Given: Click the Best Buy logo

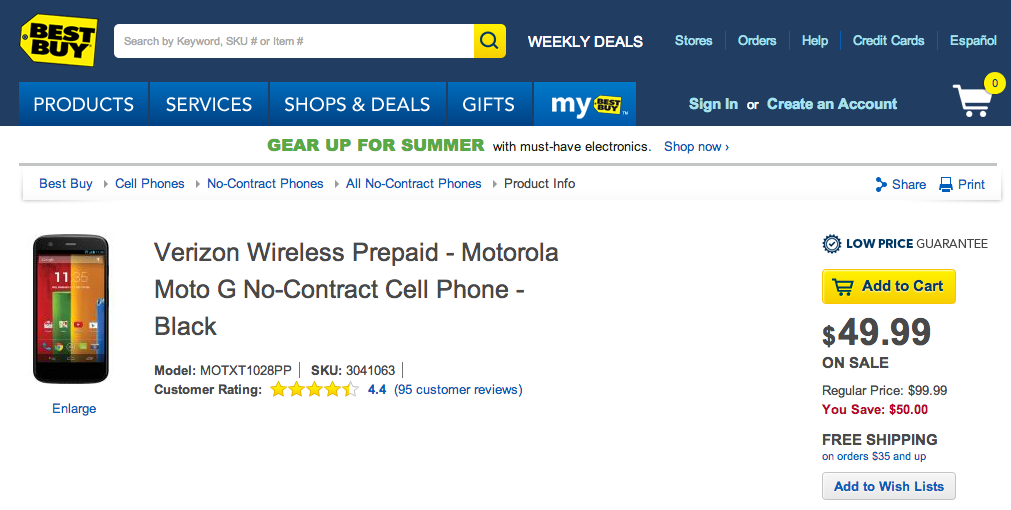Looking at the screenshot, I should point(59,40).
